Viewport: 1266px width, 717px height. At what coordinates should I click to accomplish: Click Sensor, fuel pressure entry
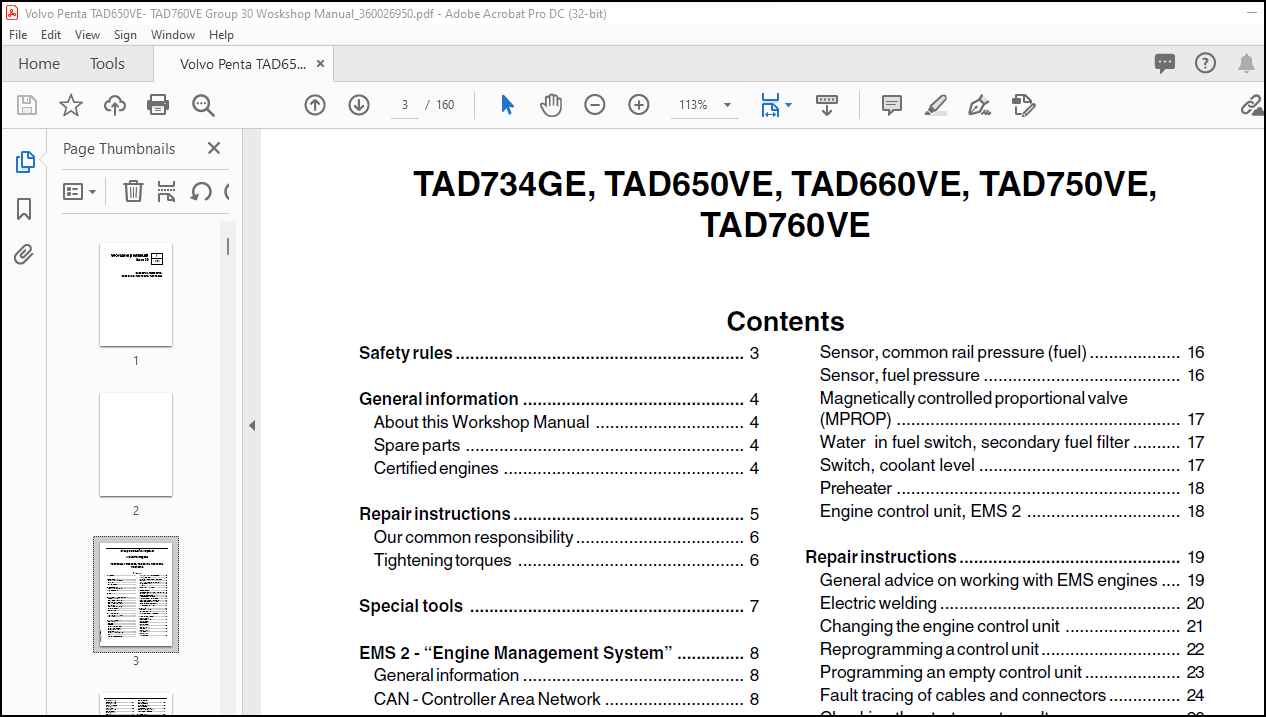1012,375
